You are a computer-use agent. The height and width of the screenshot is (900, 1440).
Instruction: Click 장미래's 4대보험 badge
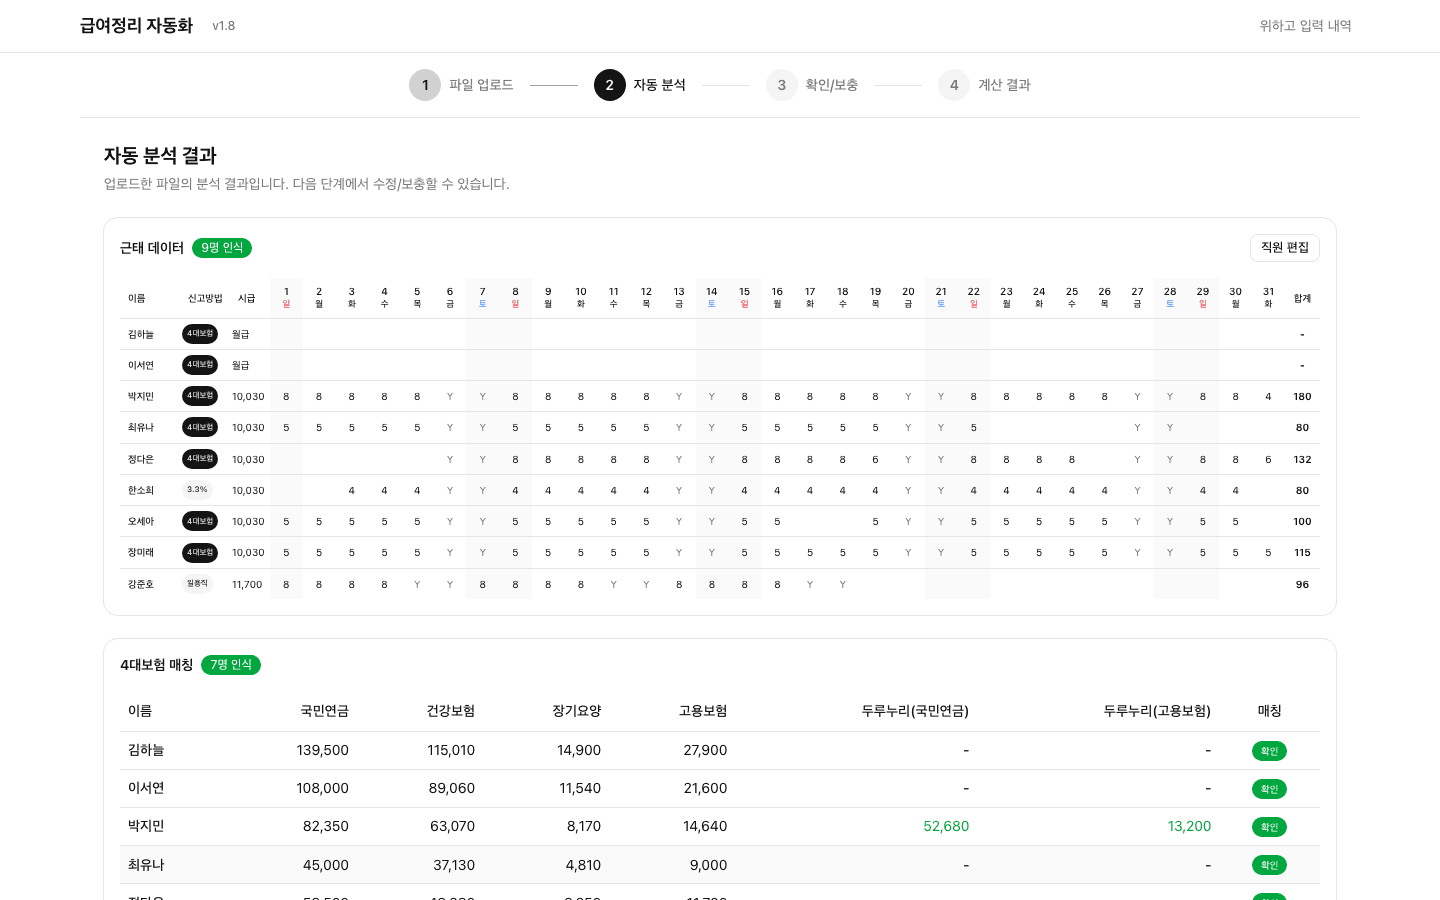[200, 552]
